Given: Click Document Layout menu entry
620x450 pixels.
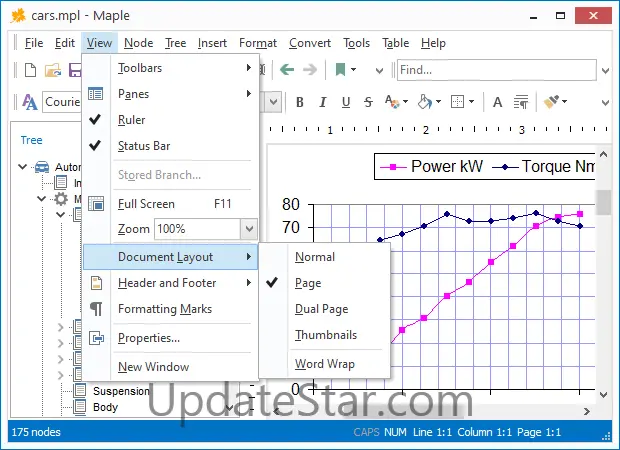Looking at the screenshot, I should pyautogui.click(x=171, y=257).
